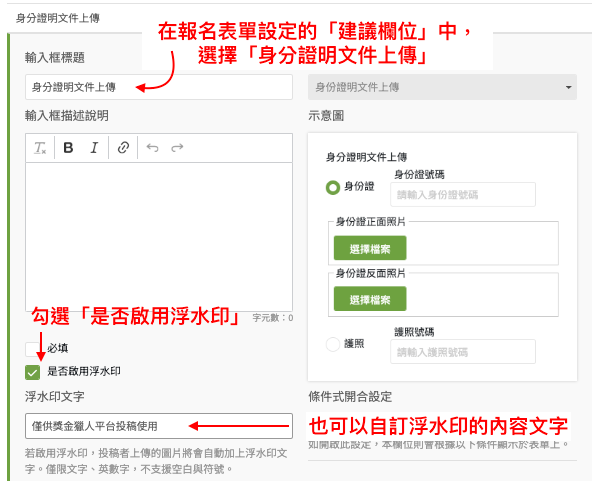
Task: Uncheck the 是否啟用浮水印 checkbox
Action: tap(33, 372)
